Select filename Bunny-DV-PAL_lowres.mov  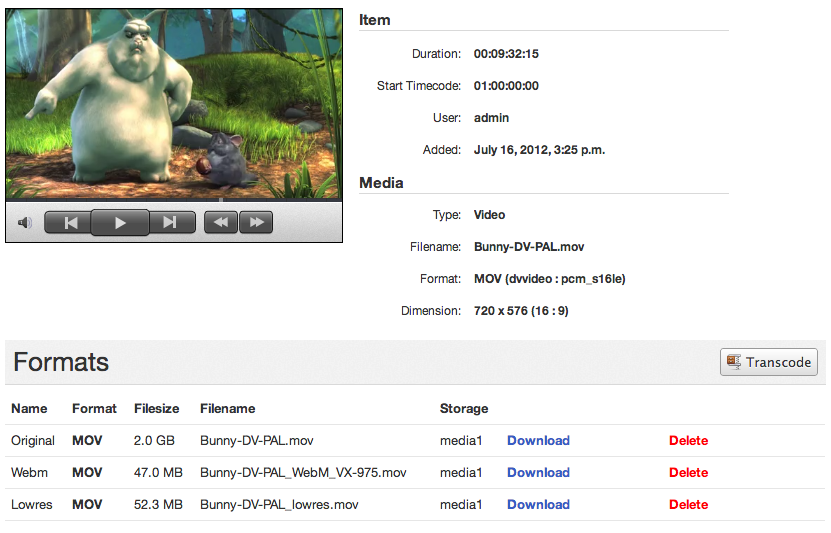(x=279, y=505)
